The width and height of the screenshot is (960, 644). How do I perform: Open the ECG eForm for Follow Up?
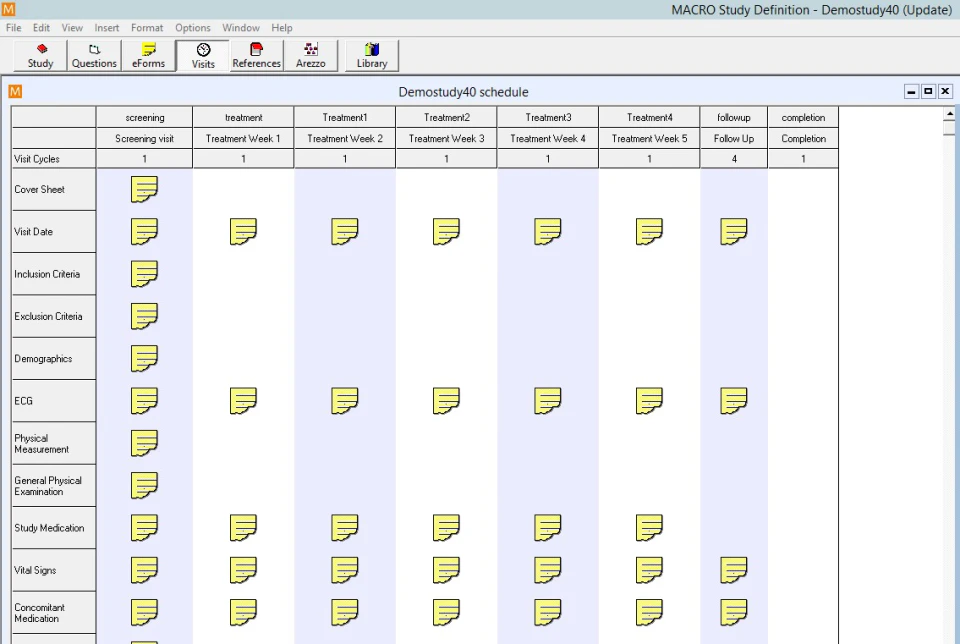733,400
